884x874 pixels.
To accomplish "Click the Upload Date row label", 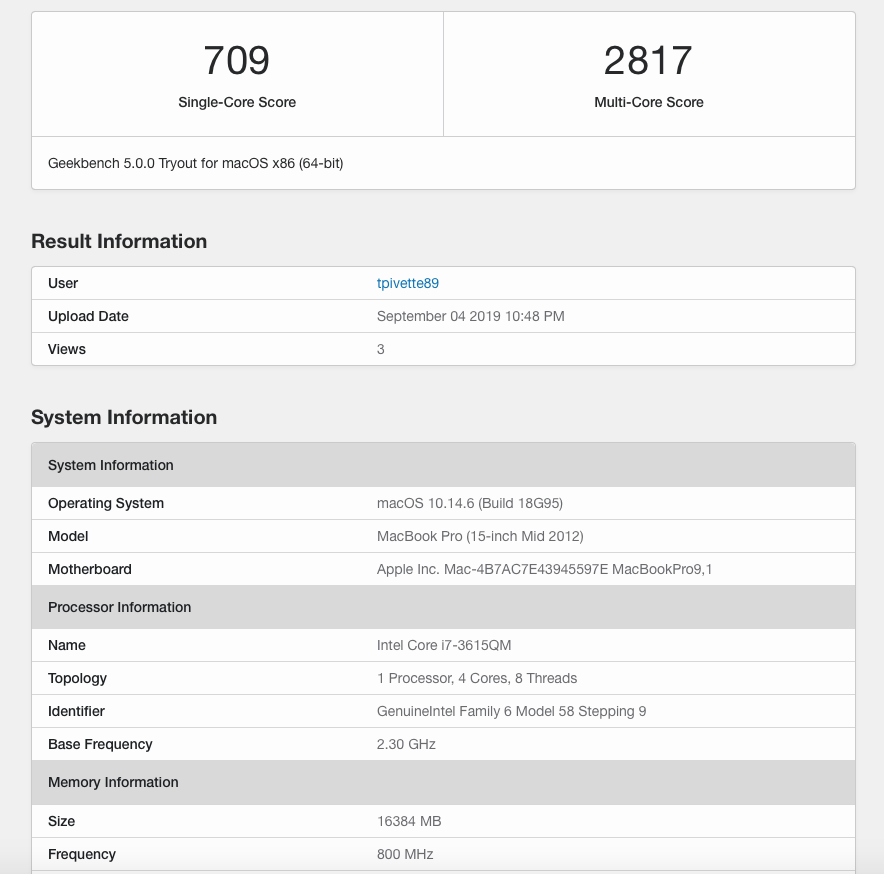I will [89, 316].
